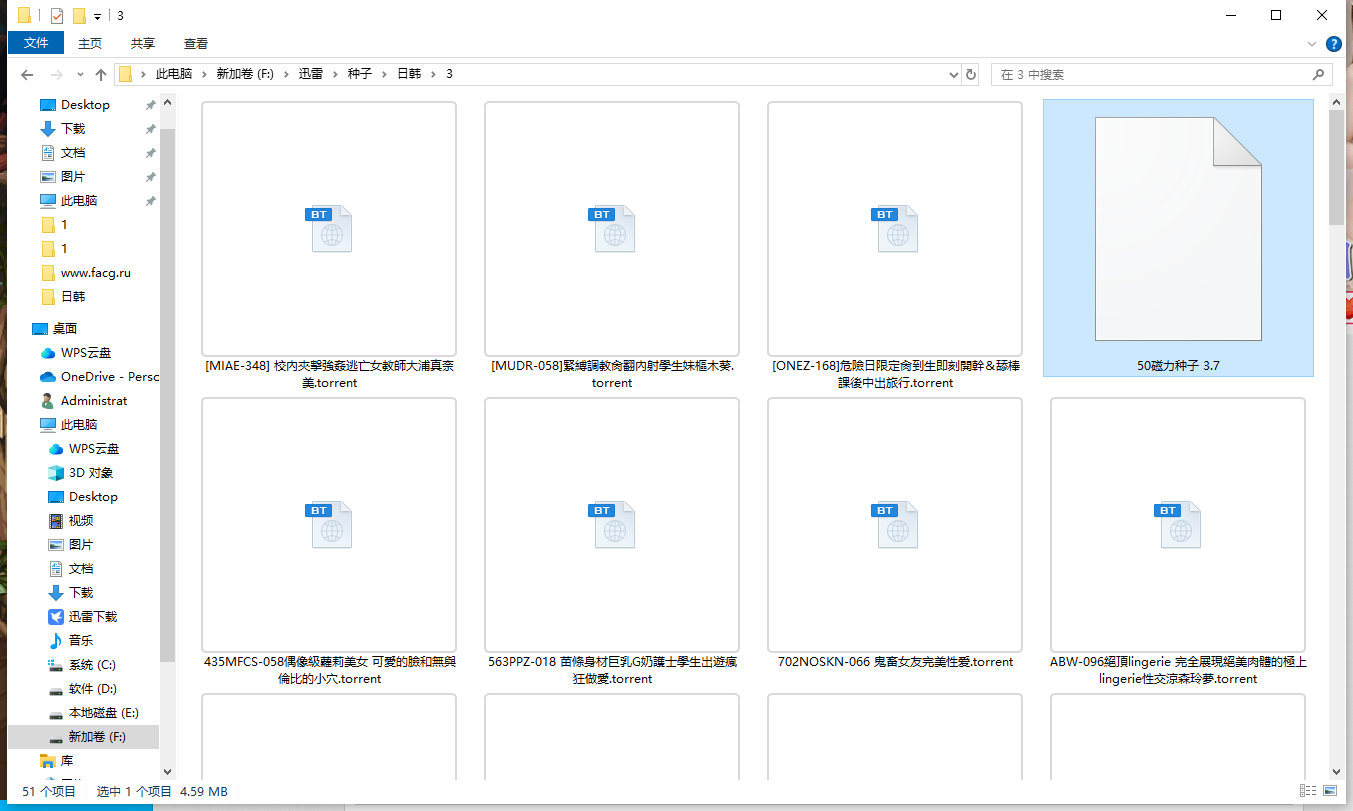Select the MUDR-058 torrent file thumbnail
Screen dimensions: 1353x811
[x=612, y=229]
